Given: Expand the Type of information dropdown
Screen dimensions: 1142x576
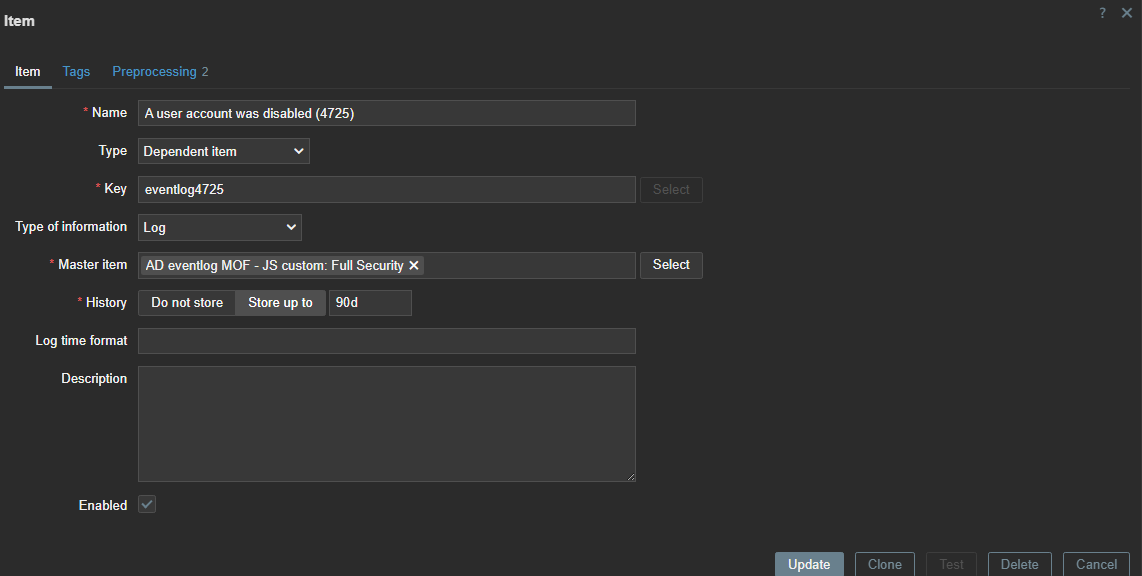Looking at the screenshot, I should click(220, 227).
